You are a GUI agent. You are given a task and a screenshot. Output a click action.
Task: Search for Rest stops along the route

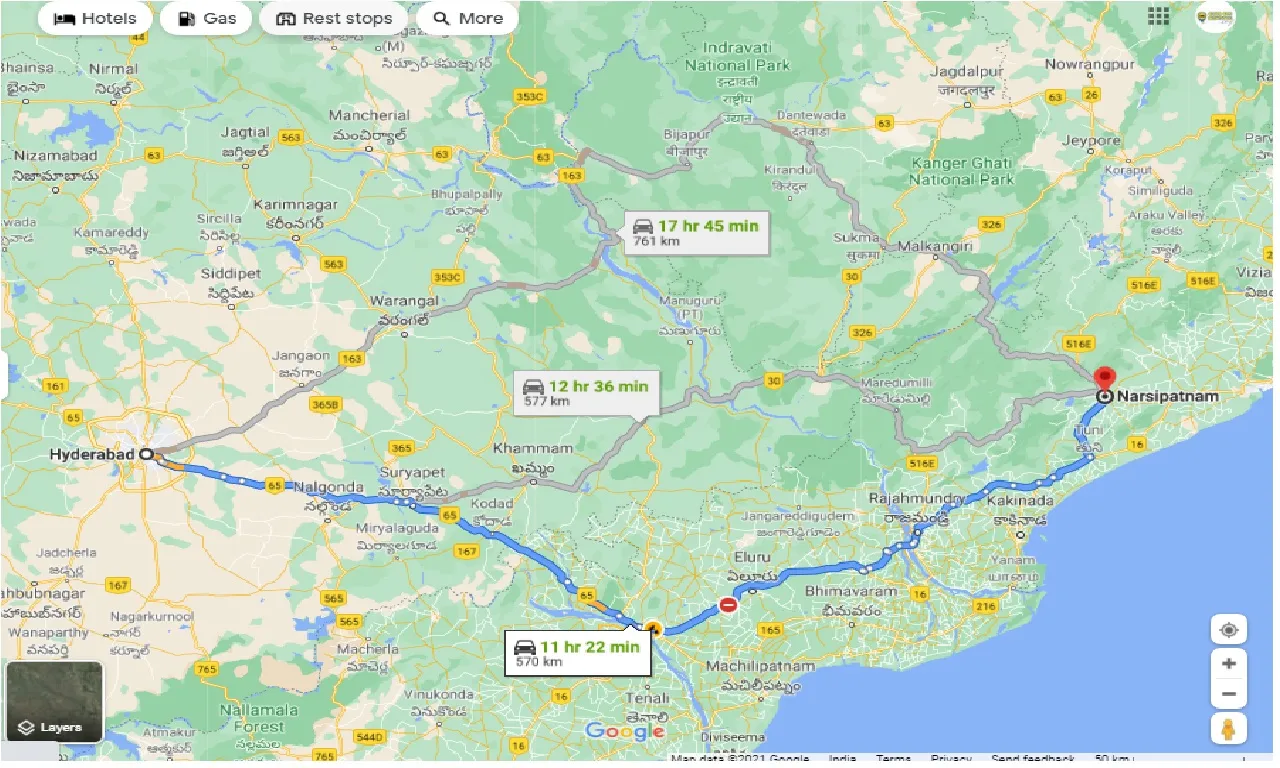(x=332, y=17)
